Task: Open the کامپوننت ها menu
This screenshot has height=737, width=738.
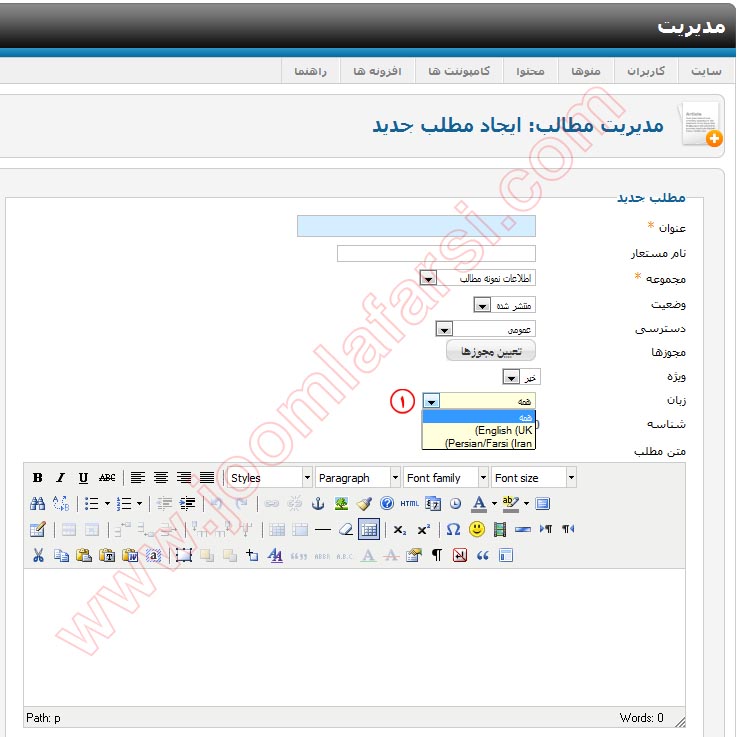Action: click(x=459, y=71)
